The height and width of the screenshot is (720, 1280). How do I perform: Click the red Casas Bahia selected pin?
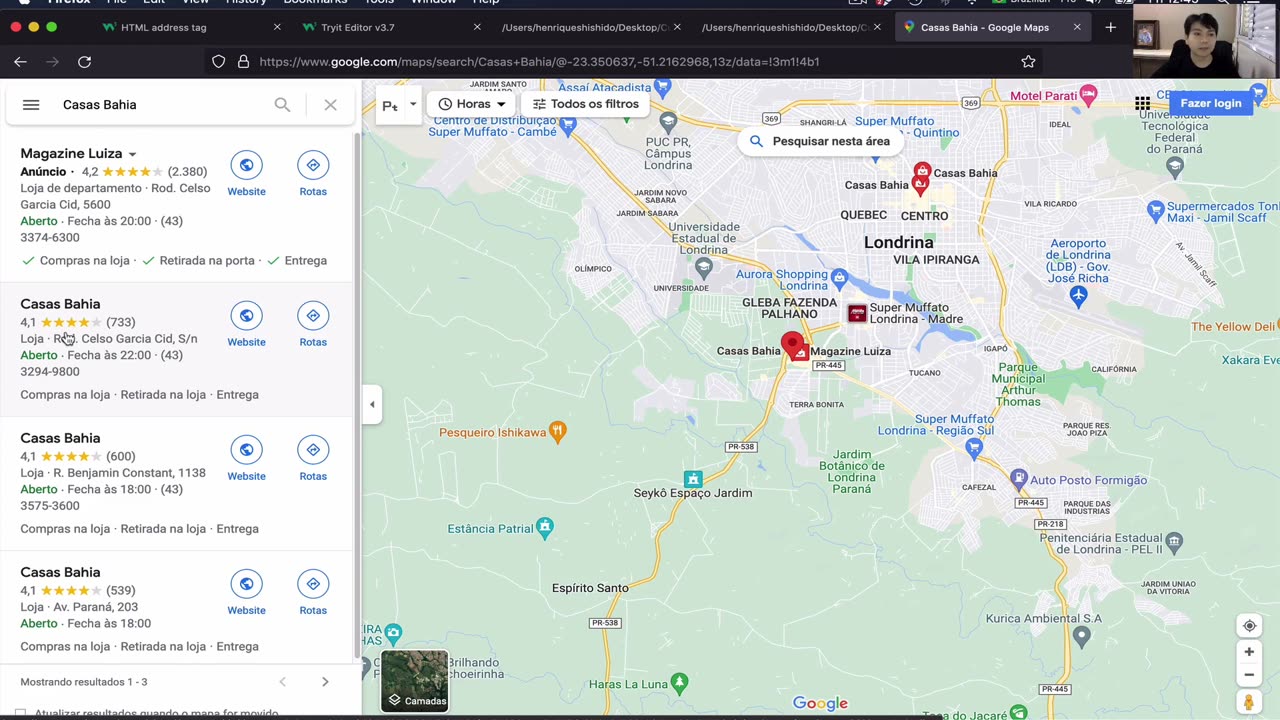pos(792,347)
